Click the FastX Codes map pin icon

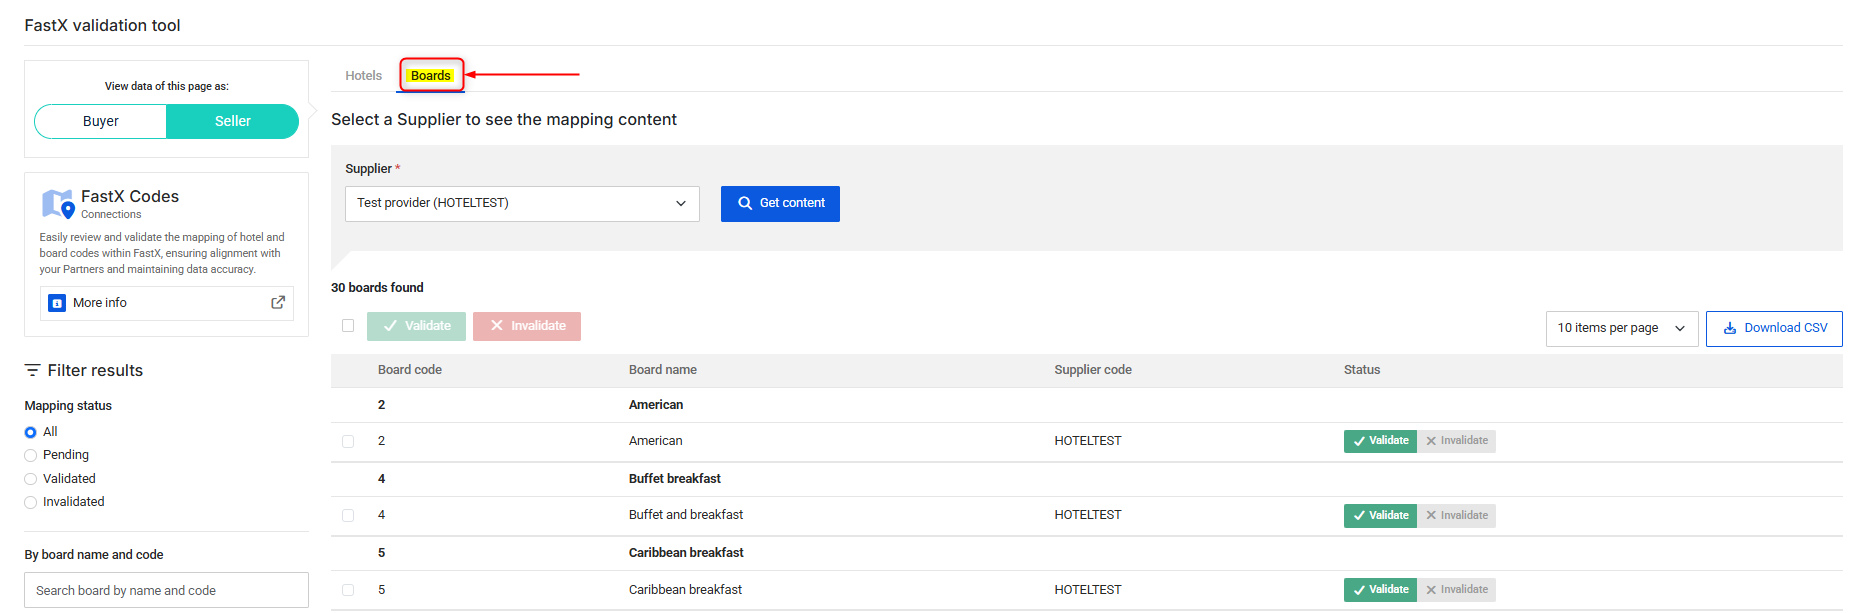click(x=57, y=204)
